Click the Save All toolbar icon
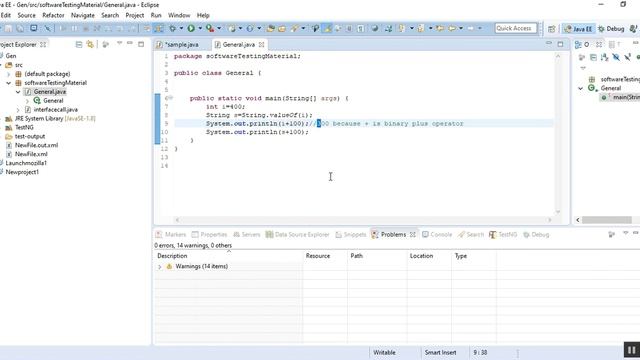Viewport: 640px width, 360px height. click(x=20, y=28)
